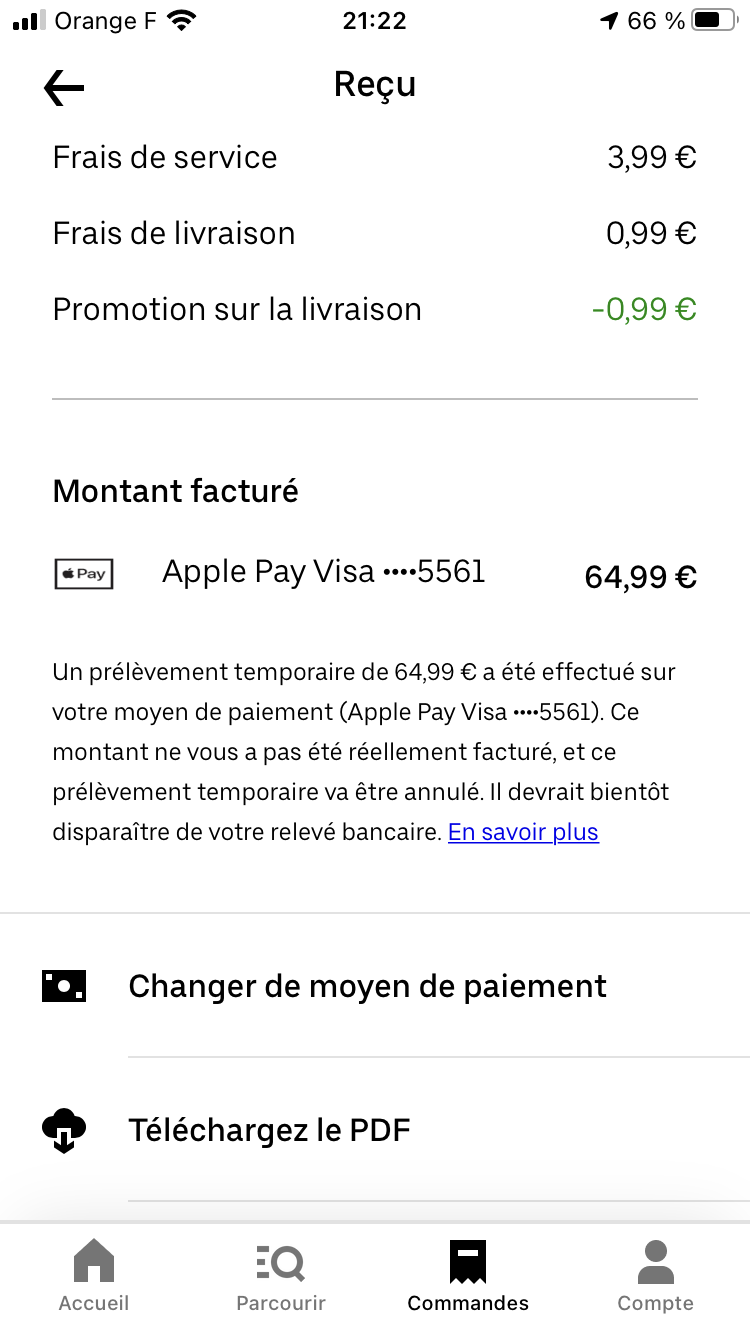Viewport: 750px width, 1334px height.
Task: Tap the cash payment method icon
Action: (x=64, y=986)
